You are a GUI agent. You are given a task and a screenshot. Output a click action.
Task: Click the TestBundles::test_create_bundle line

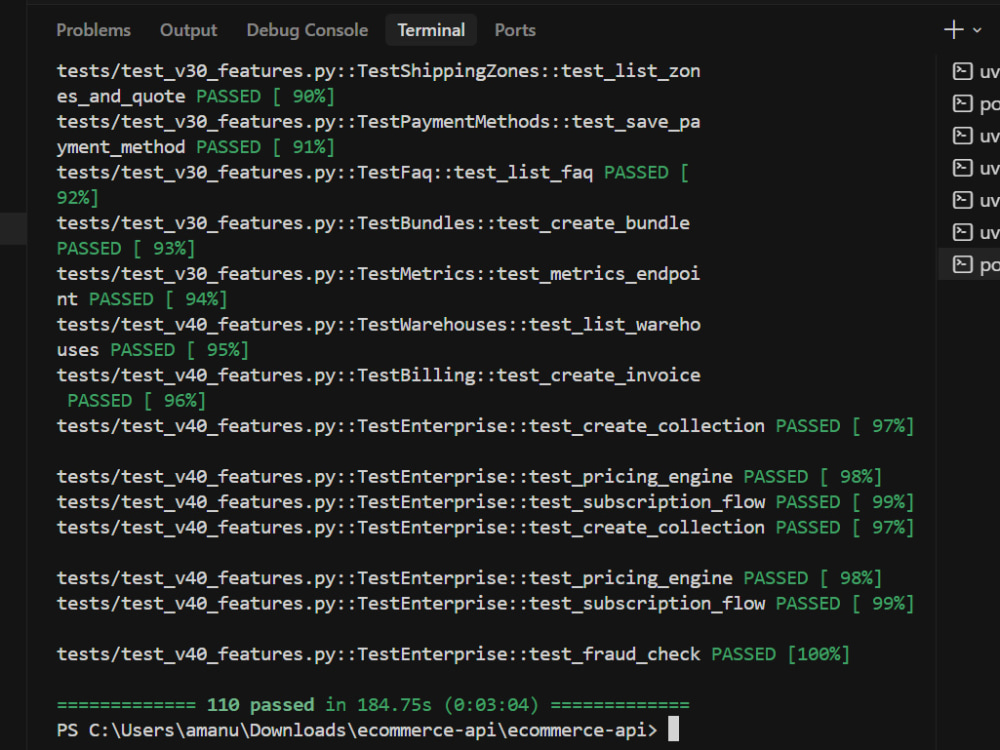pyautogui.click(x=373, y=223)
